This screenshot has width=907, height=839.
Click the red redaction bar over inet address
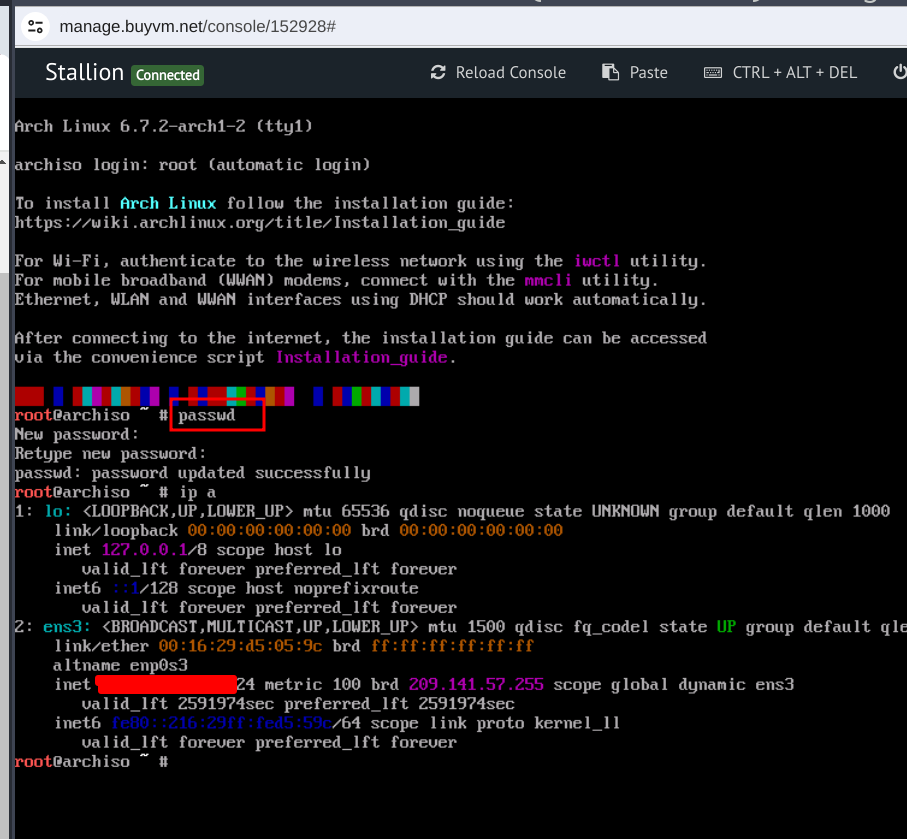point(166,685)
